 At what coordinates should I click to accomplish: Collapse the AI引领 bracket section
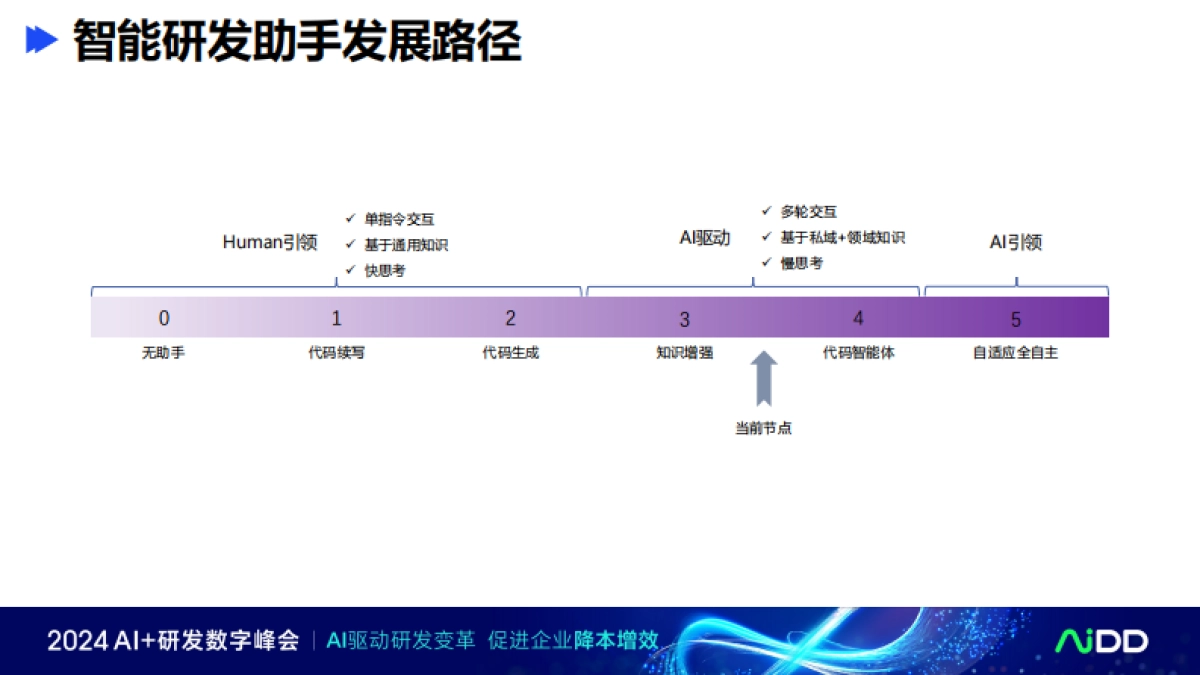[1016, 241]
